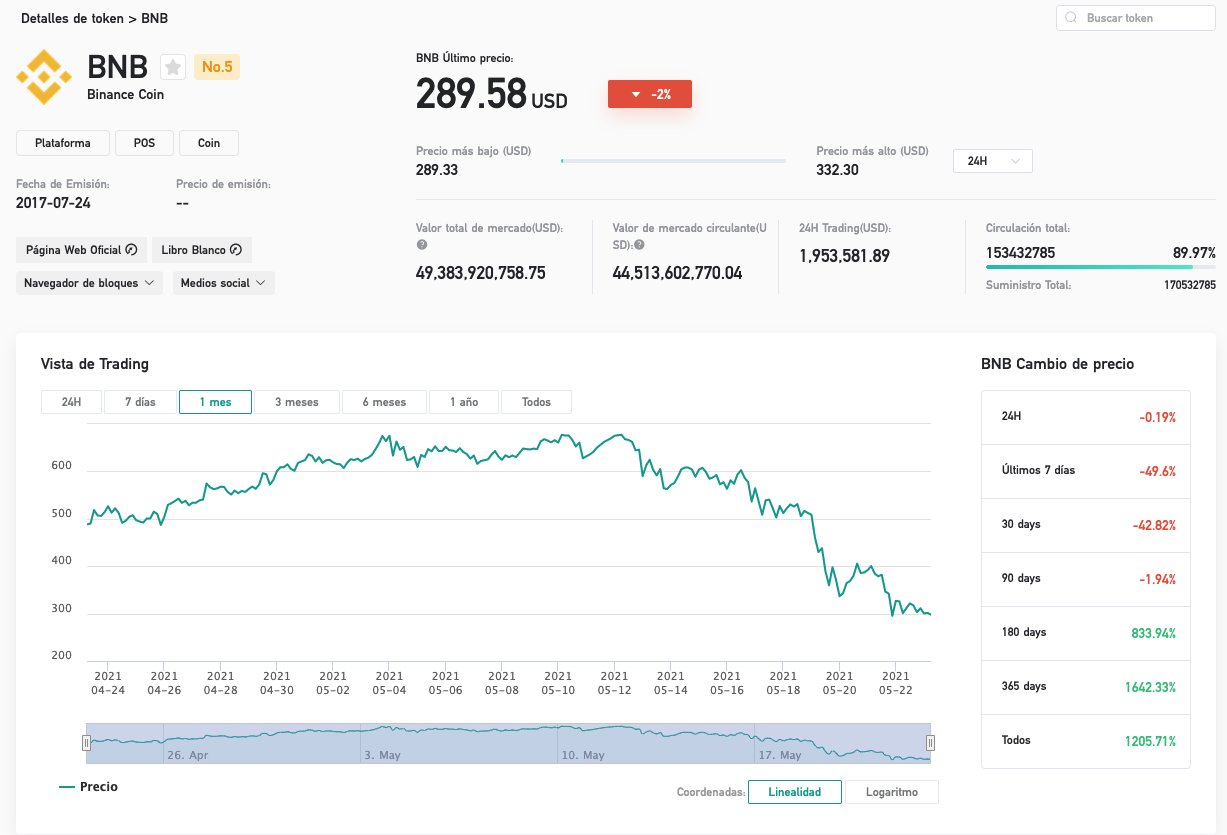
Task: Click the Plataforma tag button
Action: point(63,143)
